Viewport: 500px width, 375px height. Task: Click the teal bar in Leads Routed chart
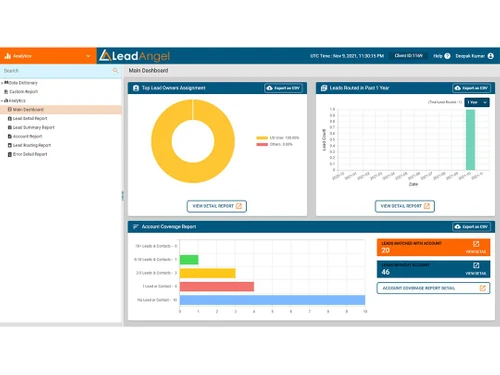click(470, 140)
